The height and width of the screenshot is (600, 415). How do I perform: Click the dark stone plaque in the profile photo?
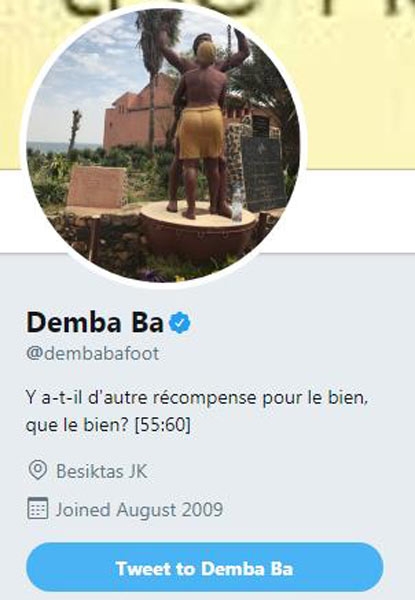264,174
